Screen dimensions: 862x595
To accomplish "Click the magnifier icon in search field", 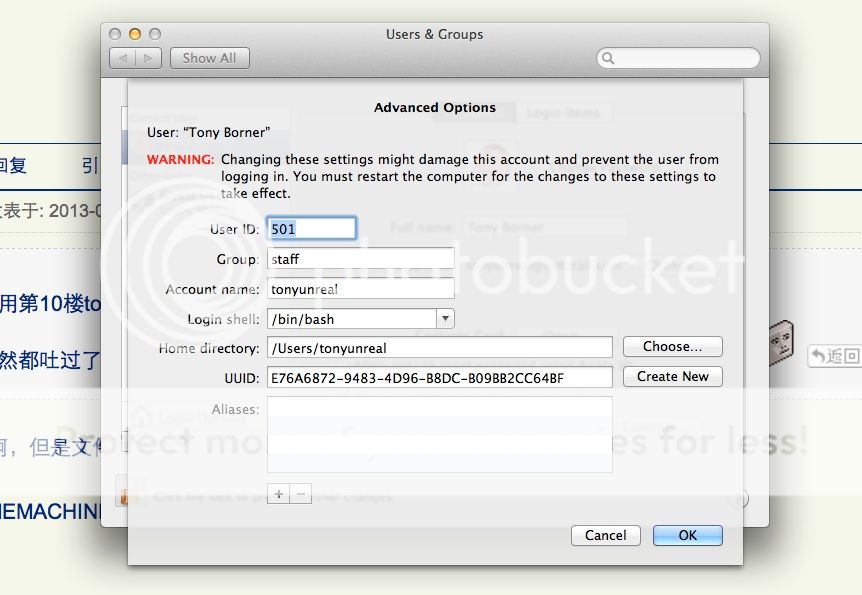I will pyautogui.click(x=608, y=58).
